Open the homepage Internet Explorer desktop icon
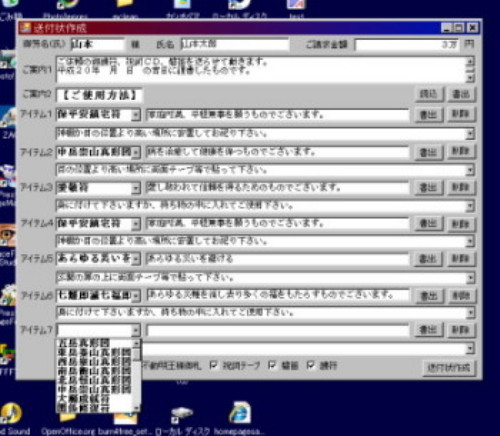This screenshot has height=436, width=500. point(240,413)
